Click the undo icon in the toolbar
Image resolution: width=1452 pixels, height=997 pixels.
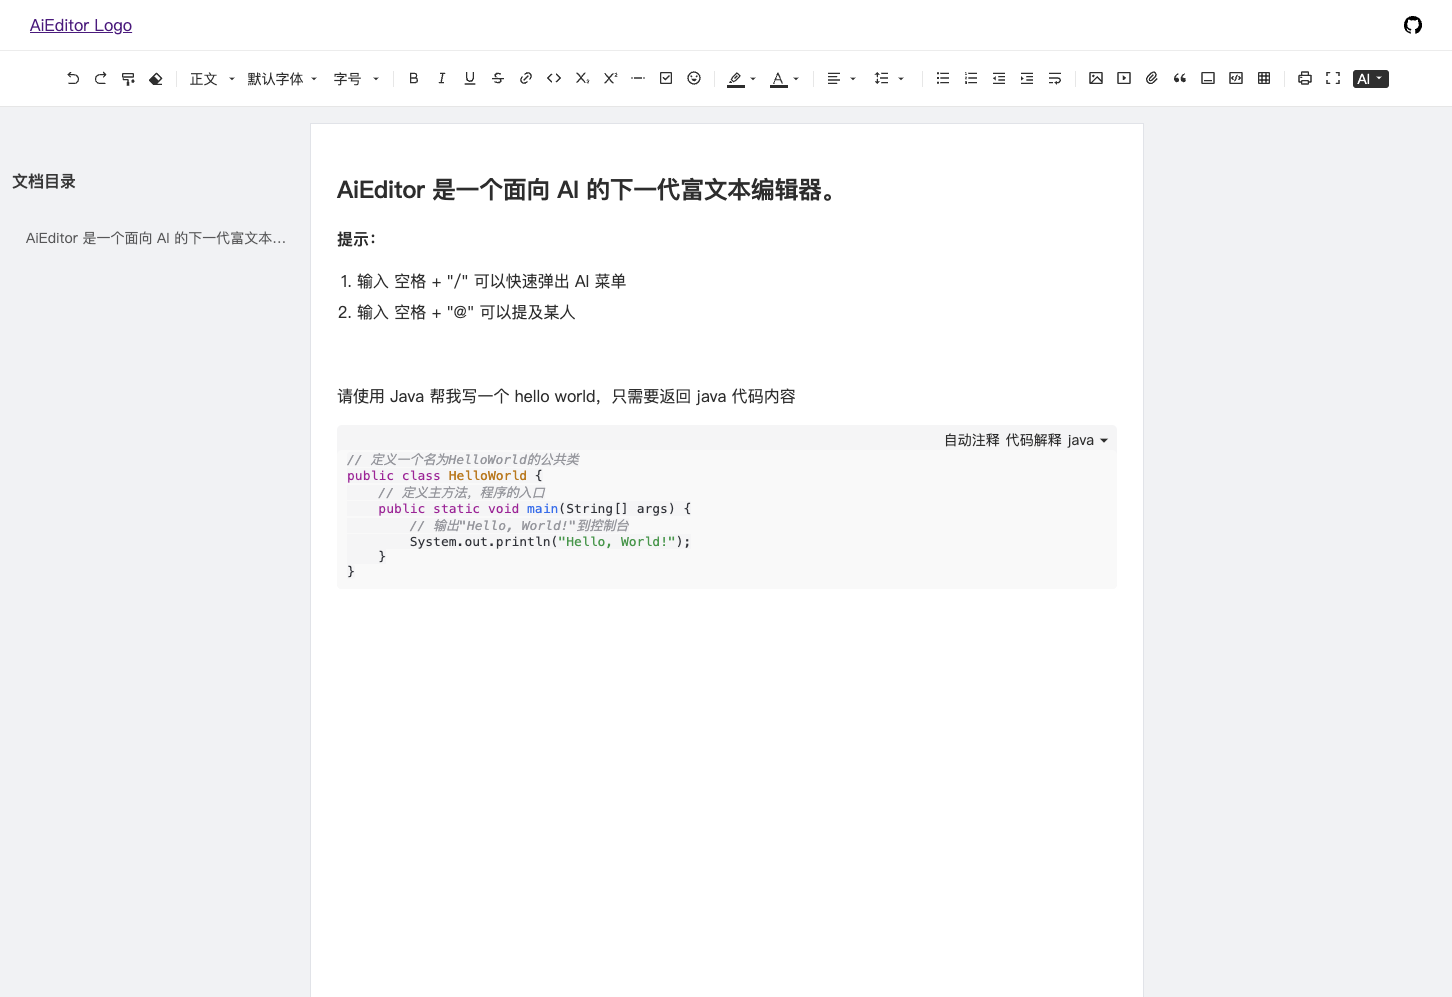pos(72,78)
